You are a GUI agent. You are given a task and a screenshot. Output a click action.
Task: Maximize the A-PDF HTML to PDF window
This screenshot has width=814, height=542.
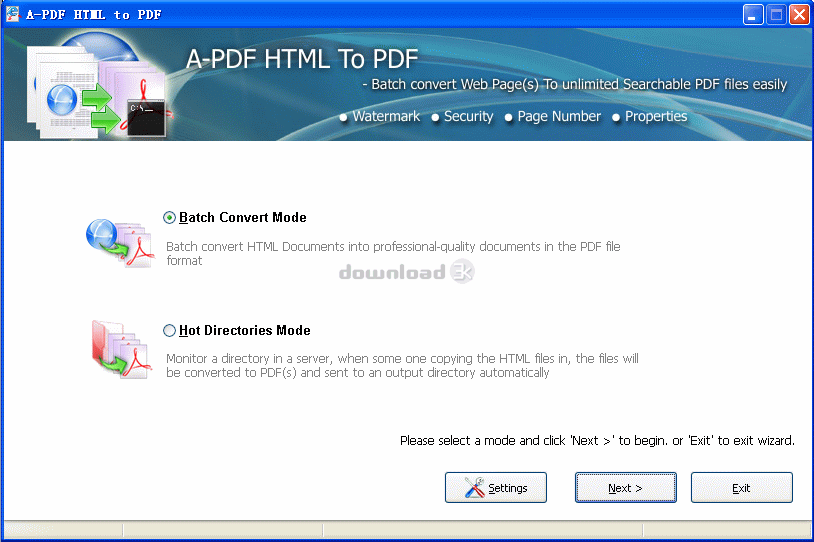tap(776, 15)
